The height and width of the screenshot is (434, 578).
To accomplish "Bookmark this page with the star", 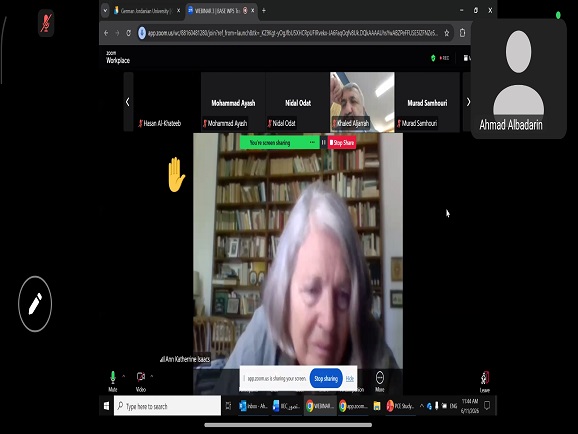I will (446, 33).
